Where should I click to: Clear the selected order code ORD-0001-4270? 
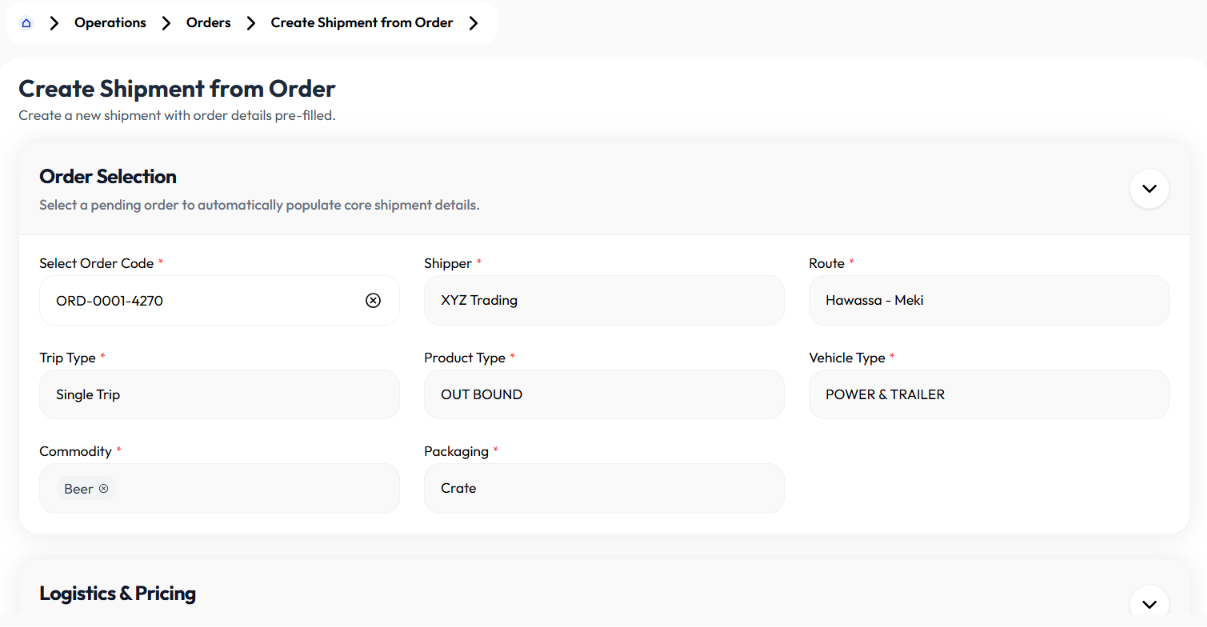373,300
